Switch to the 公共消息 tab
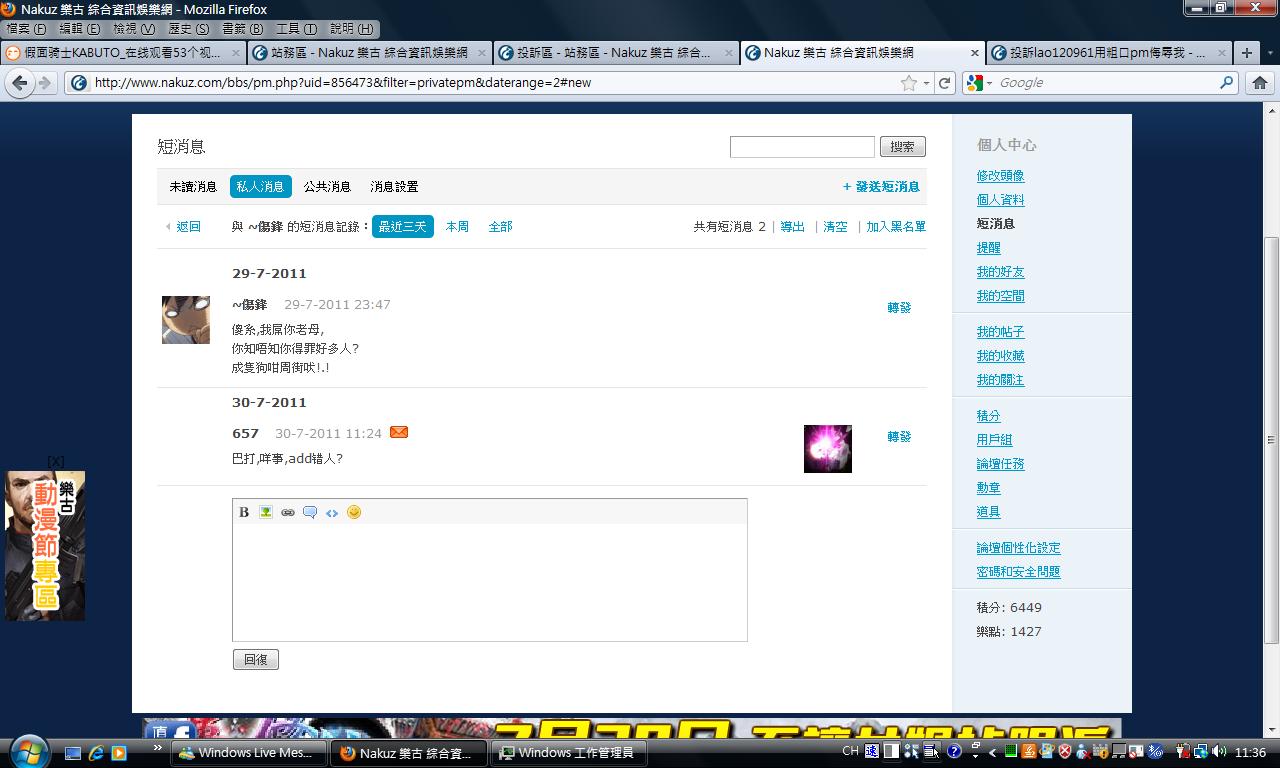Viewport: 1280px width, 768px height. click(x=327, y=187)
